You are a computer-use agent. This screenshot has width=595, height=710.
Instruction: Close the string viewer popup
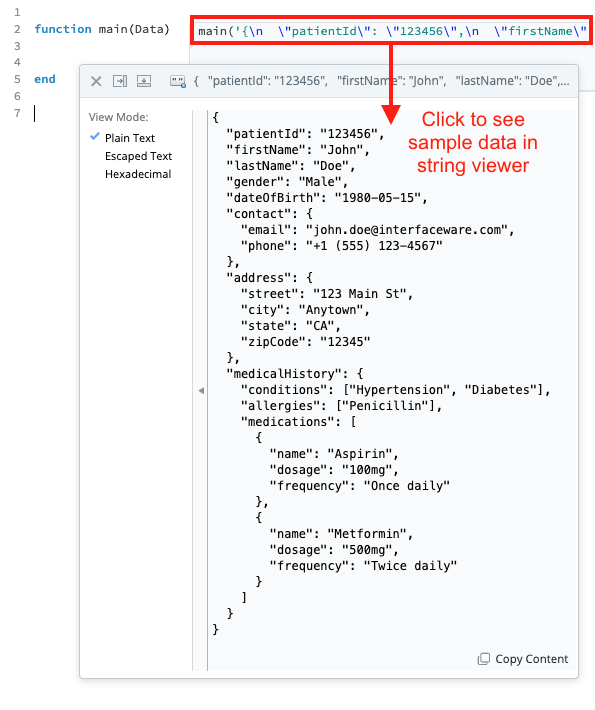[96, 82]
